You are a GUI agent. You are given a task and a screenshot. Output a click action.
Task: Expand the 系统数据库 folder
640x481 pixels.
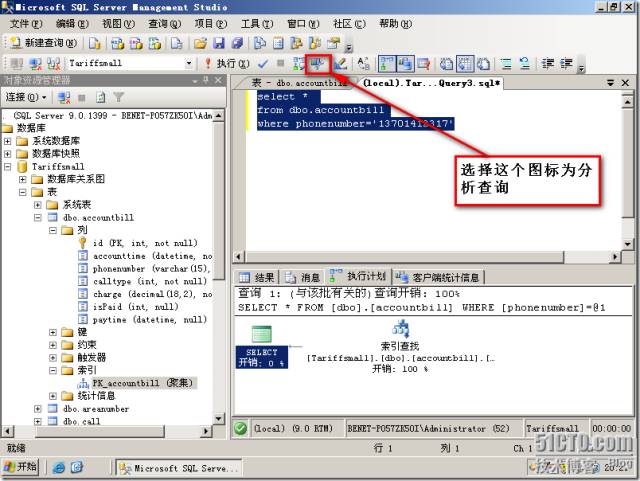[7, 141]
